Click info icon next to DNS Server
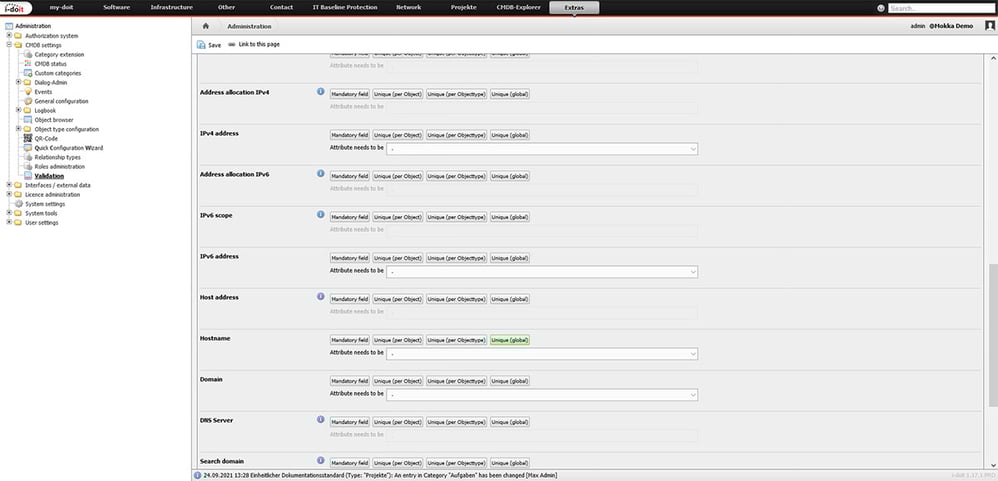 point(321,419)
